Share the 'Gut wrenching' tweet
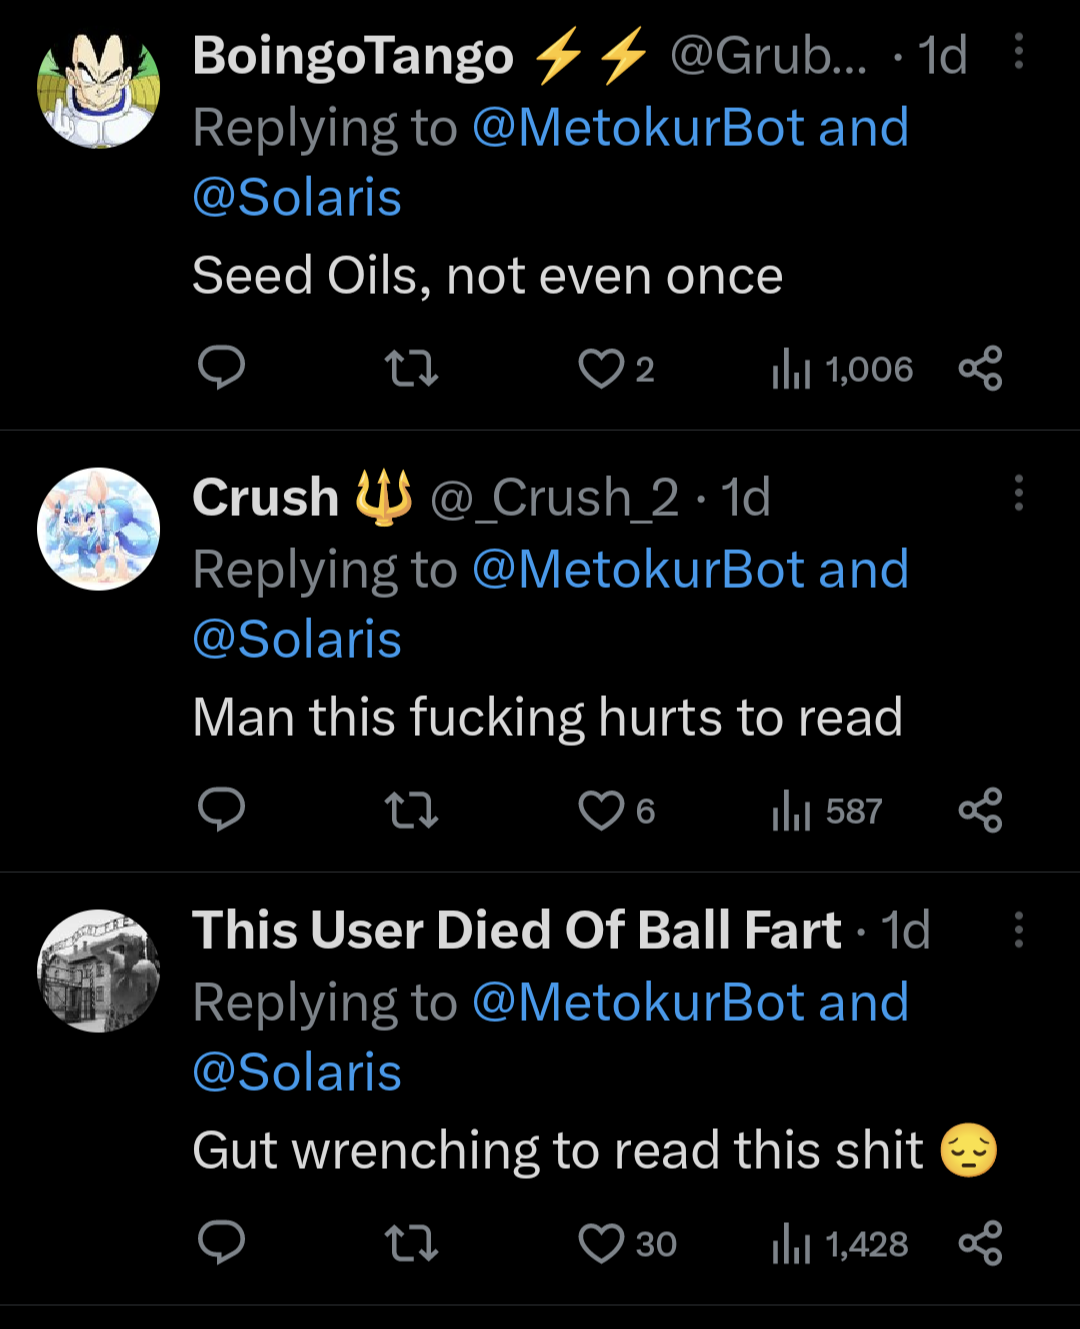1080x1329 pixels. click(980, 1243)
